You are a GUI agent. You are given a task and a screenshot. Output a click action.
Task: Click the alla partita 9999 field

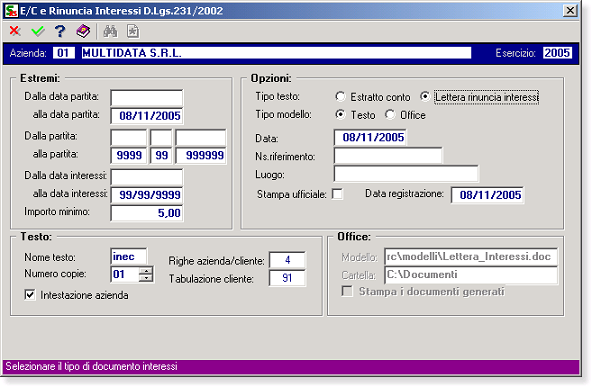pyautogui.click(x=129, y=155)
